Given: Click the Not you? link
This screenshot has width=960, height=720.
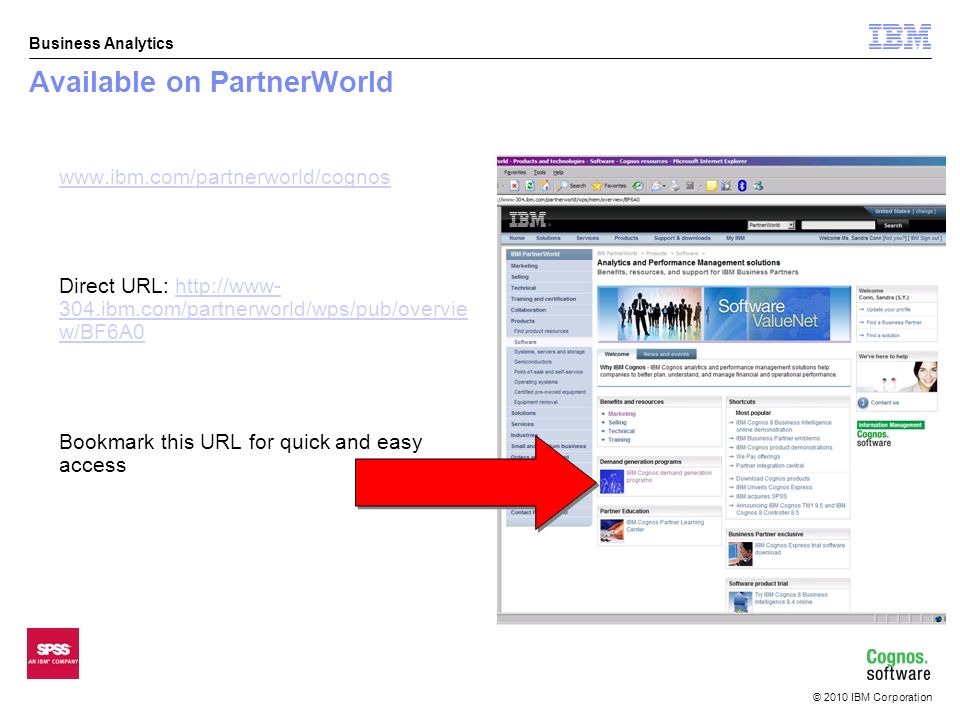Looking at the screenshot, I should 895,238.
